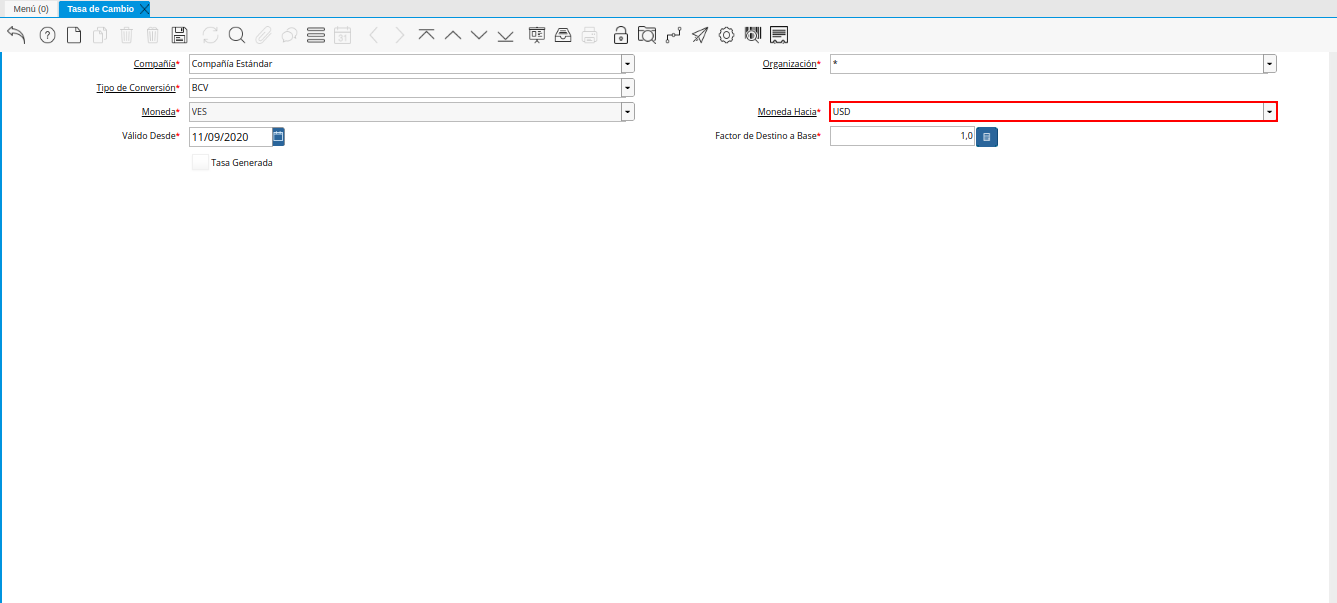Click the Compañía label link

point(154,64)
